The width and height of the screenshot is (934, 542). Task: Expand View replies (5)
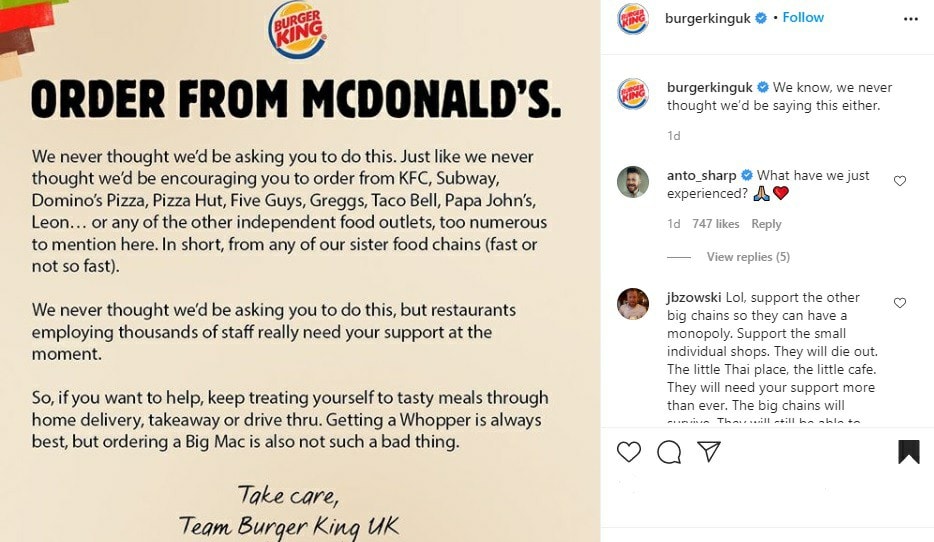tap(748, 257)
